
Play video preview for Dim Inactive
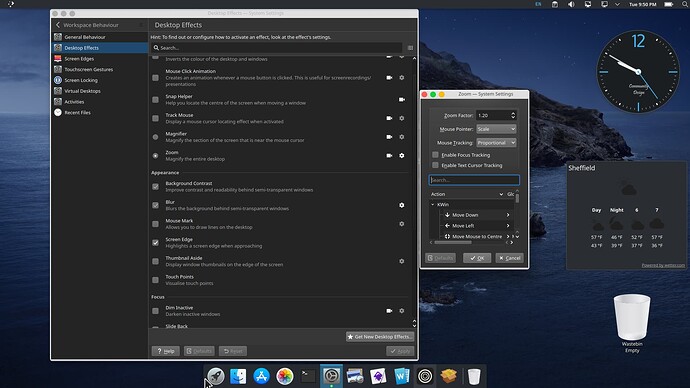click(389, 311)
